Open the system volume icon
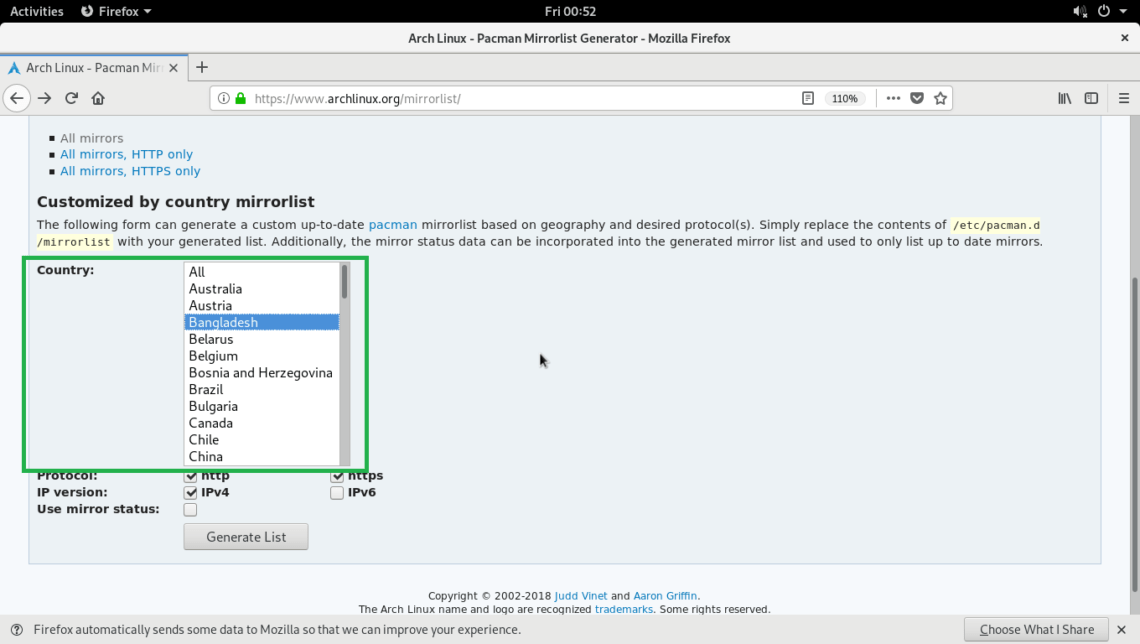Image resolution: width=1140 pixels, height=644 pixels. pos(1080,11)
